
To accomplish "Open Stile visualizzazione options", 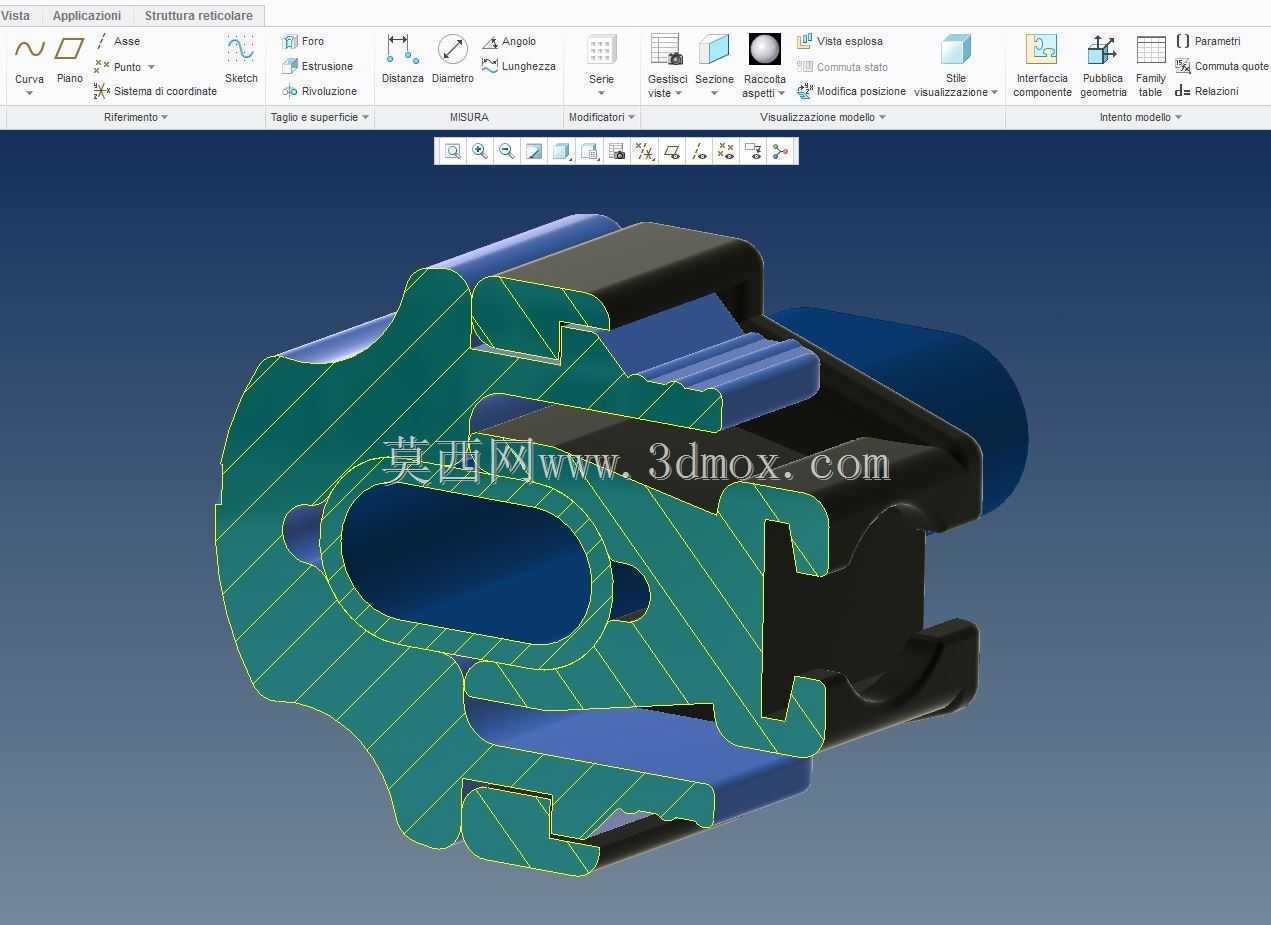I will pyautogui.click(x=956, y=66).
